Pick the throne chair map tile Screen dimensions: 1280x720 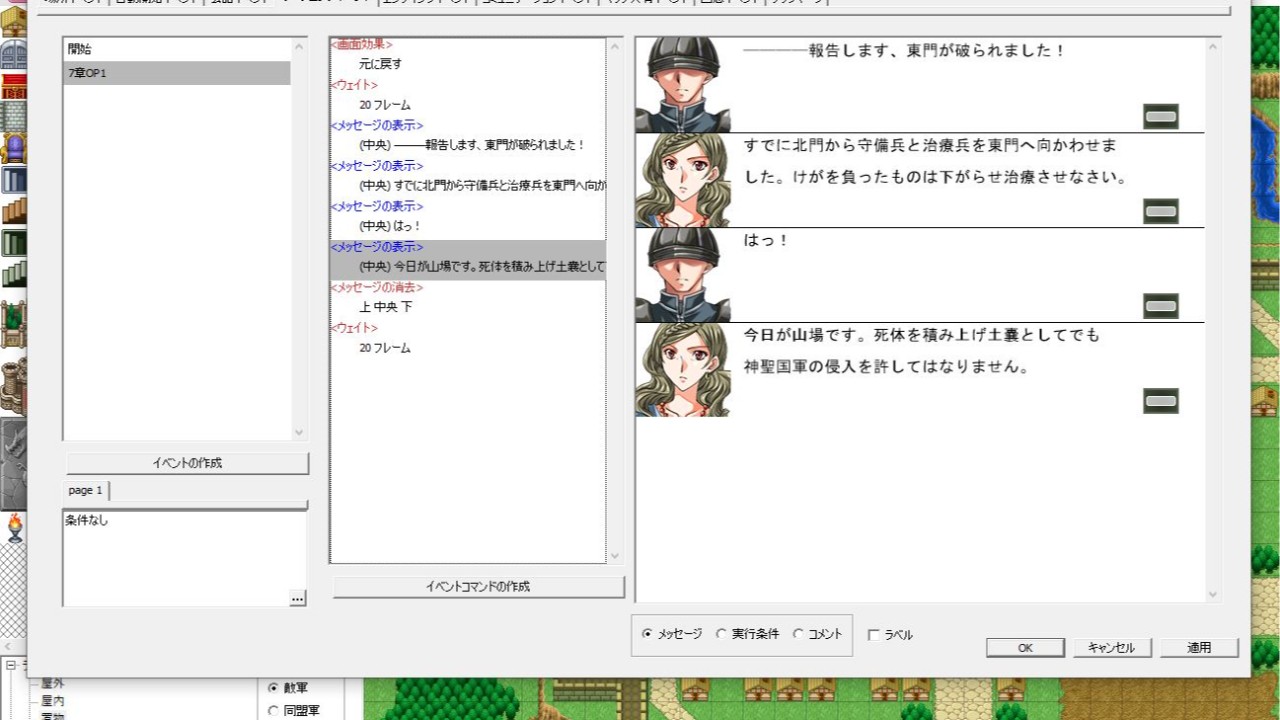point(14,145)
